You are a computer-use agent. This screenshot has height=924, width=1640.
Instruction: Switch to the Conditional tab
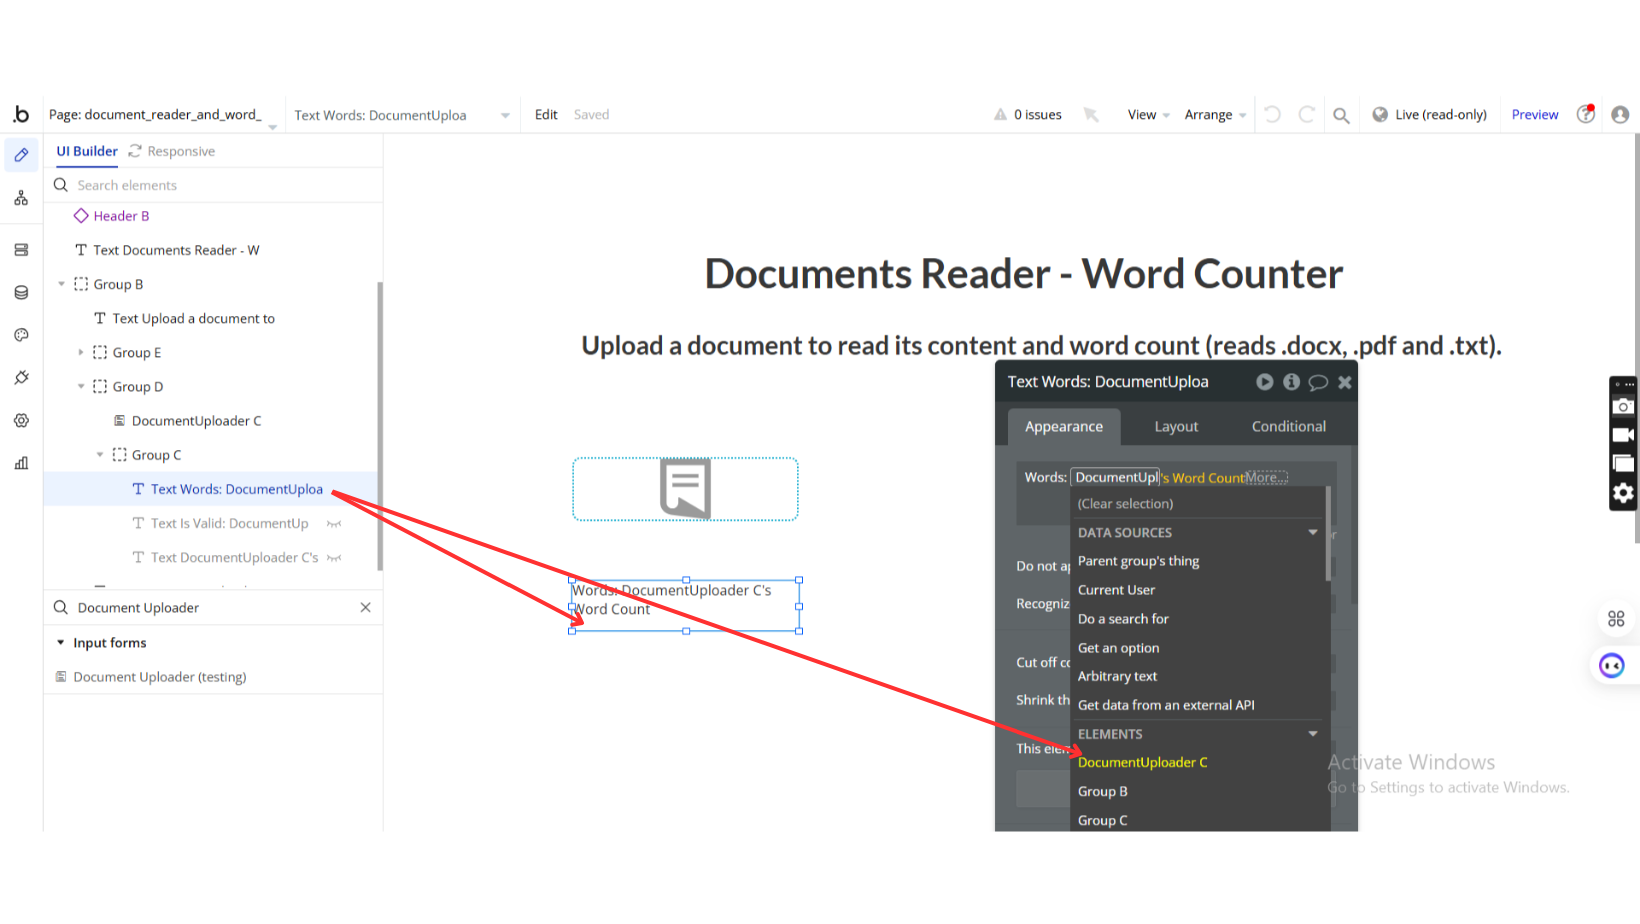tap(1288, 426)
